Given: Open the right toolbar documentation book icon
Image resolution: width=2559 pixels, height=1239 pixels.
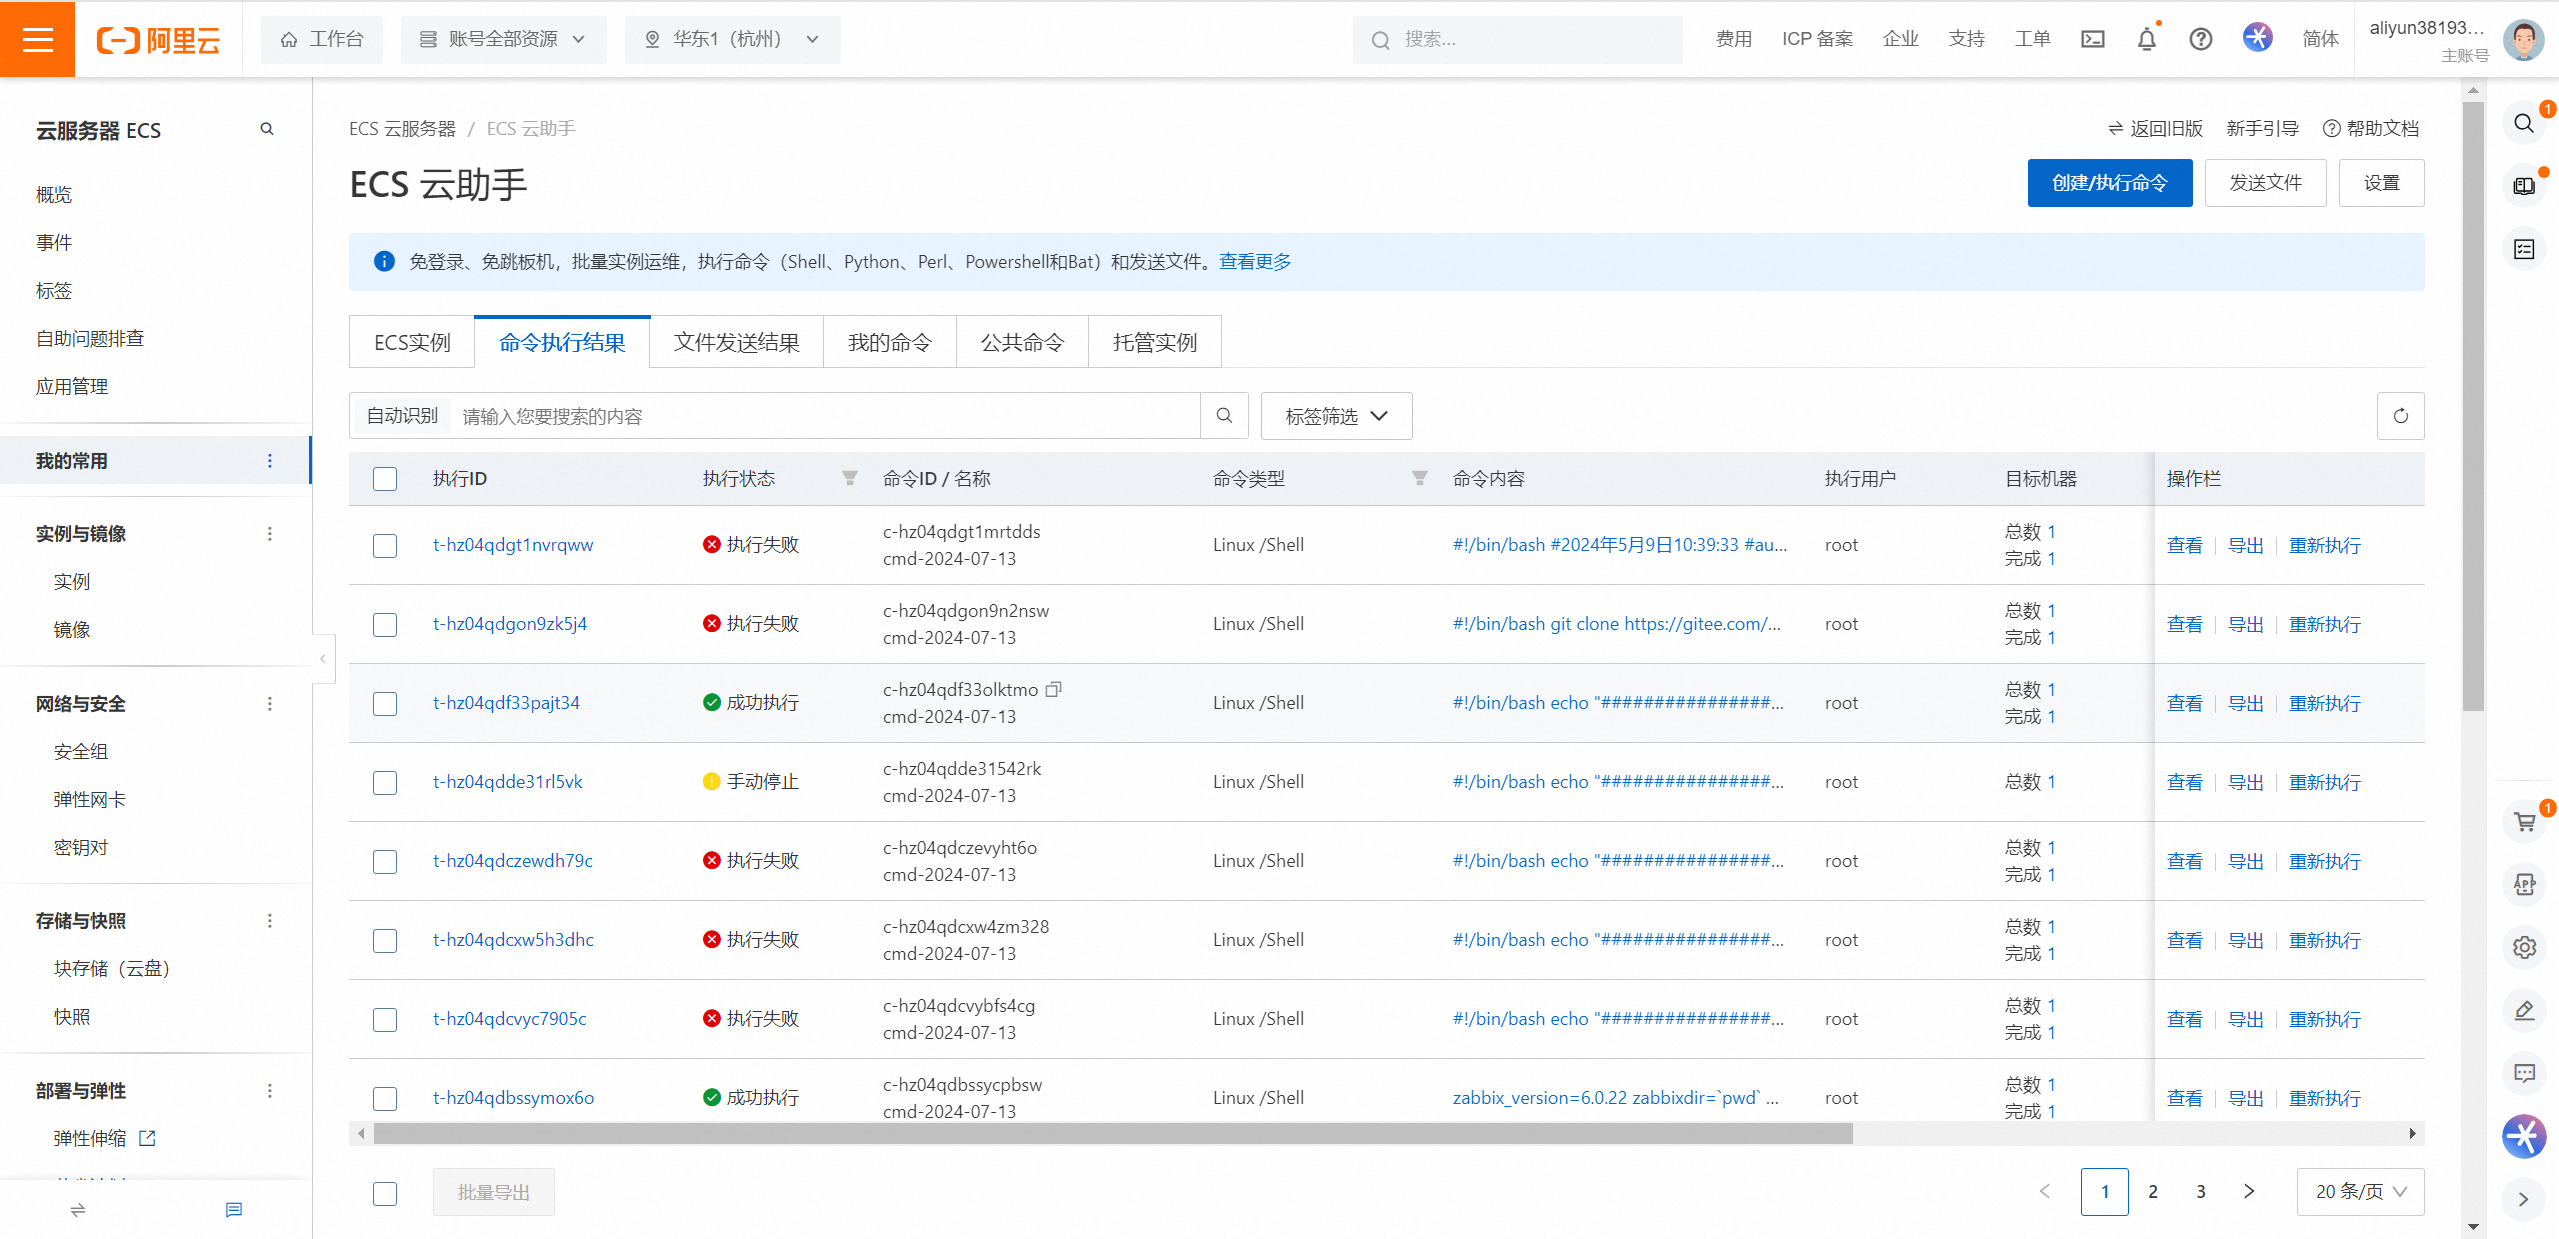Looking at the screenshot, I should click(x=2524, y=186).
